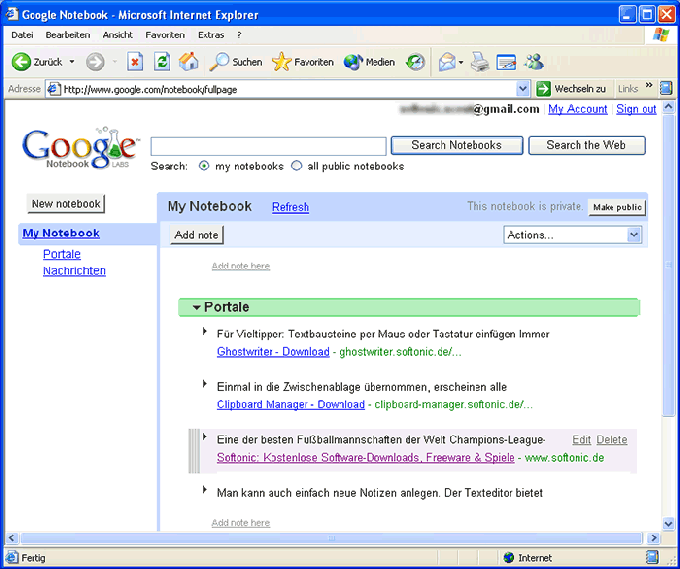Open the Nachrichten section in sidebar
The width and height of the screenshot is (680, 569).
point(74,271)
